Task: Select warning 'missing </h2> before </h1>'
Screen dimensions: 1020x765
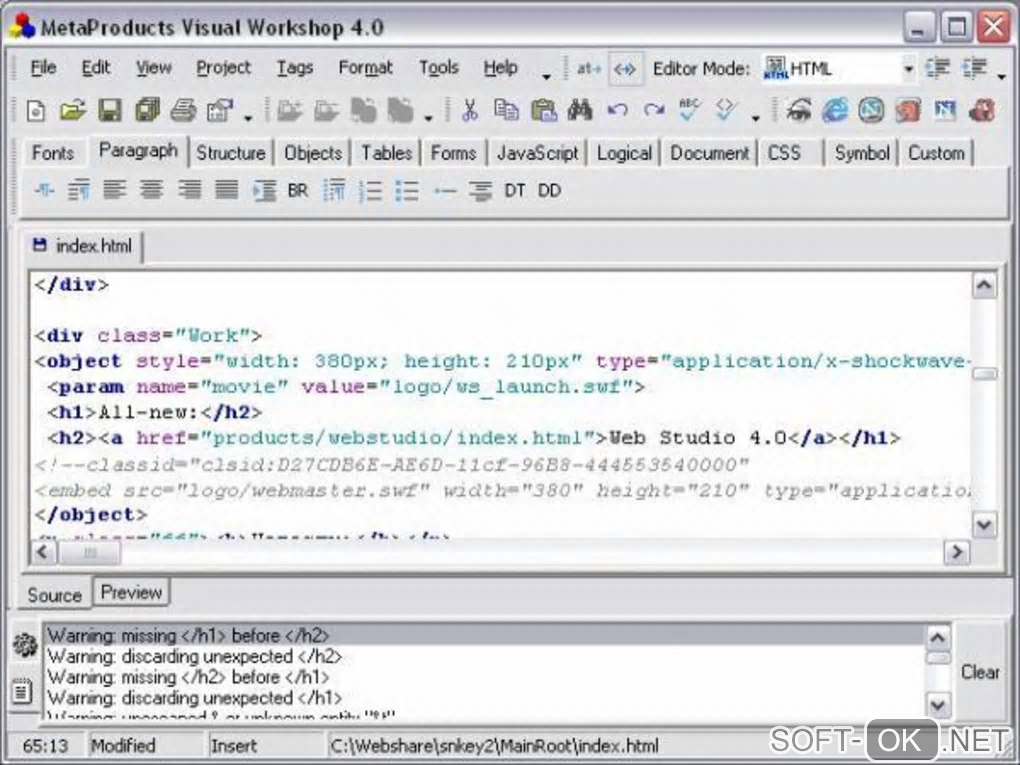Action: (484, 677)
